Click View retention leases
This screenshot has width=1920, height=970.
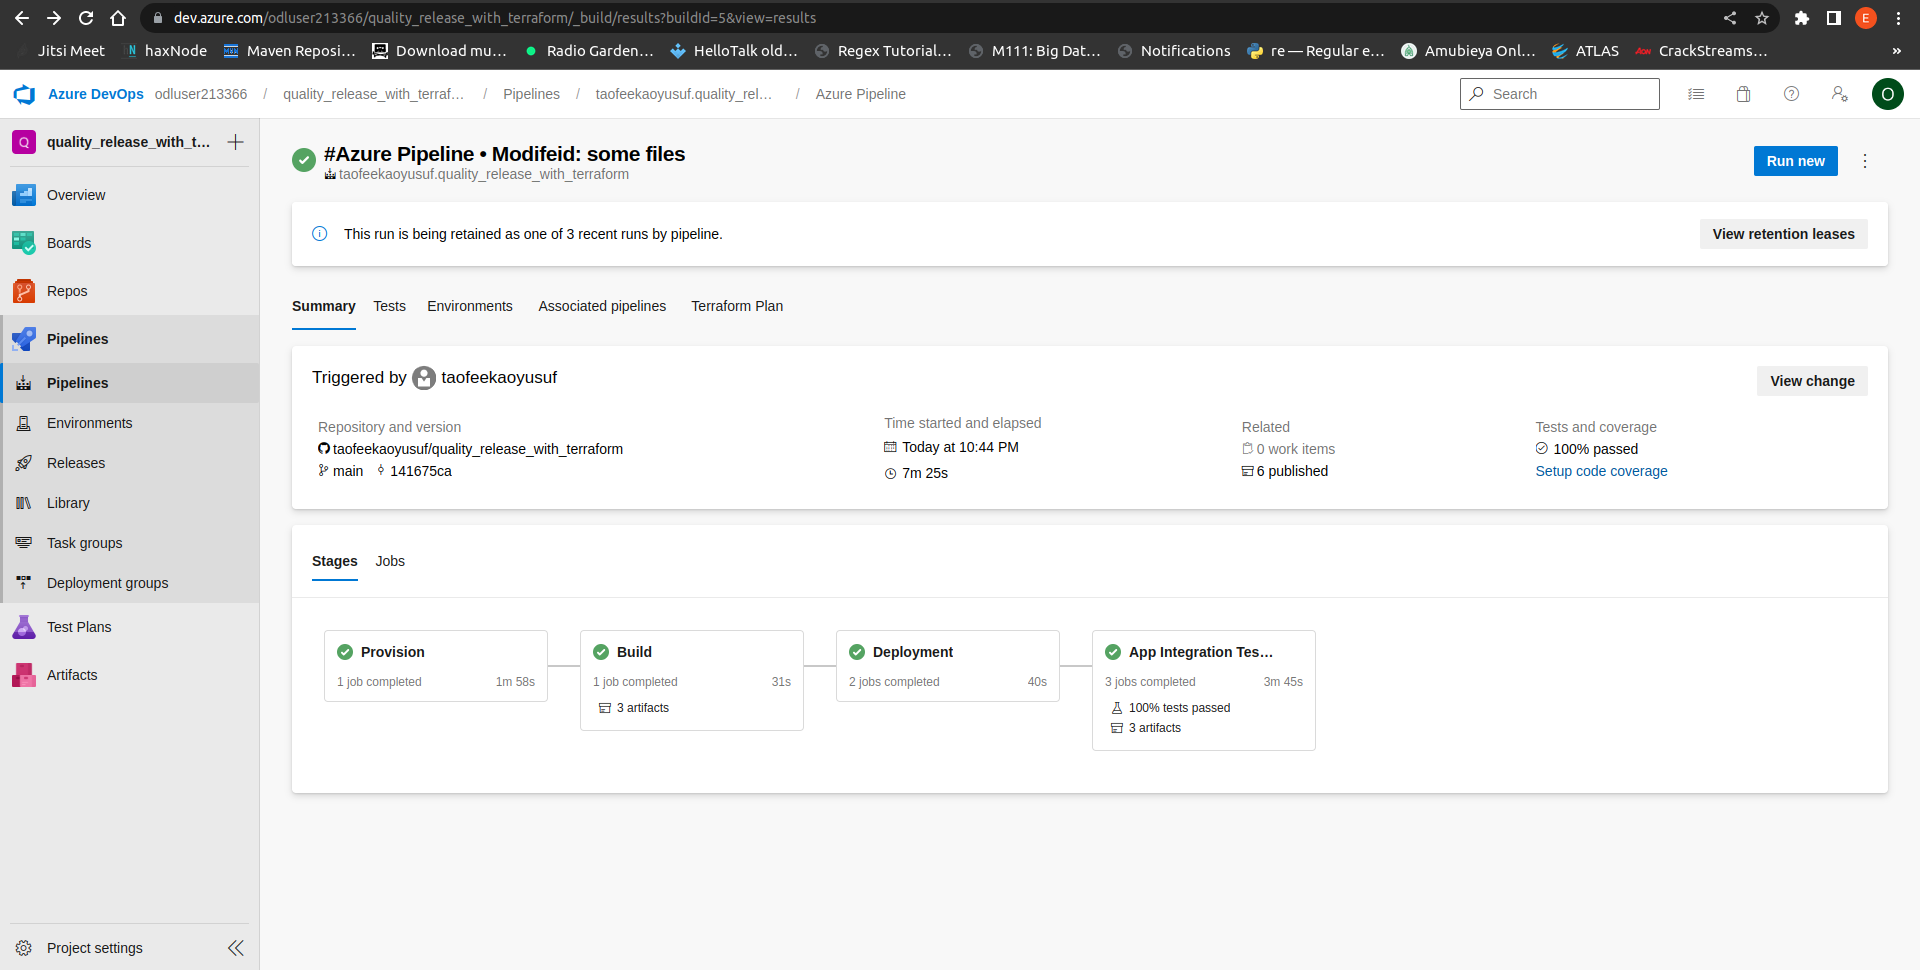1784,234
